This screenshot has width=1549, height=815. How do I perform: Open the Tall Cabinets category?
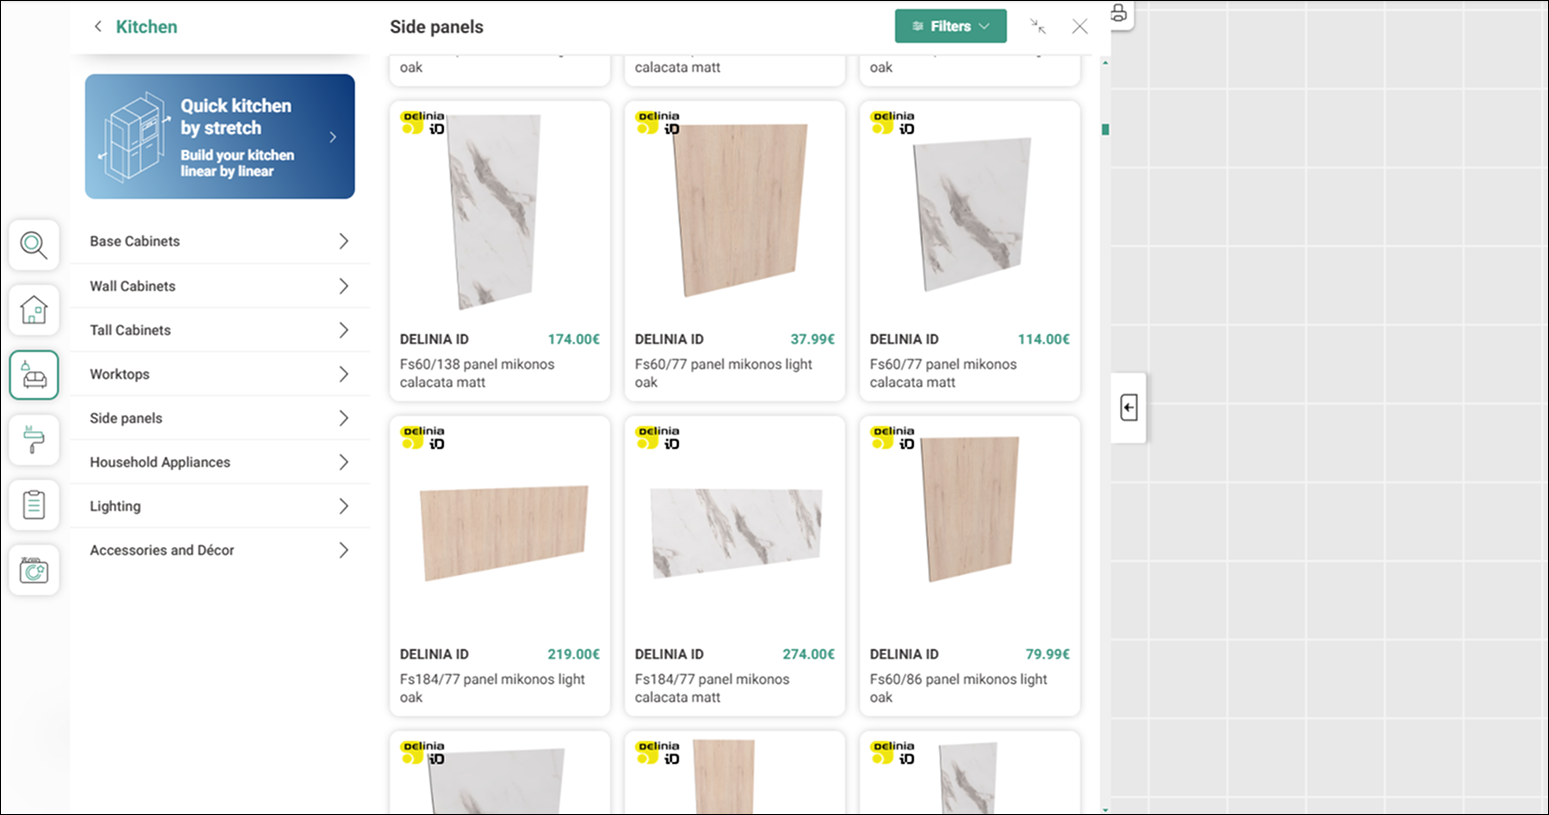click(220, 330)
